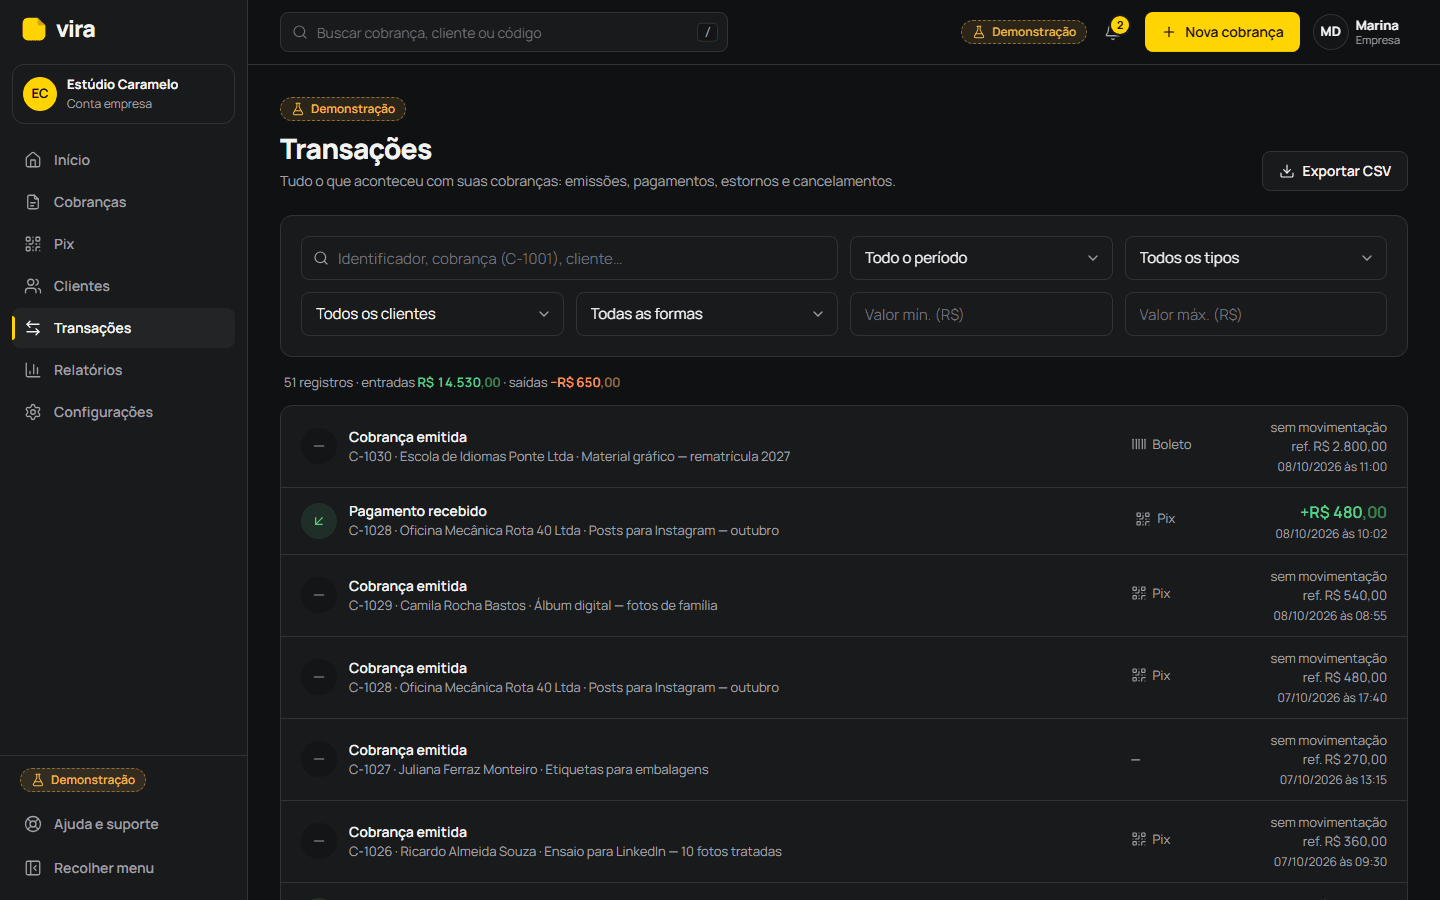Click the magnifier icon in the top search bar
The image size is (1440, 900).
(x=300, y=33)
